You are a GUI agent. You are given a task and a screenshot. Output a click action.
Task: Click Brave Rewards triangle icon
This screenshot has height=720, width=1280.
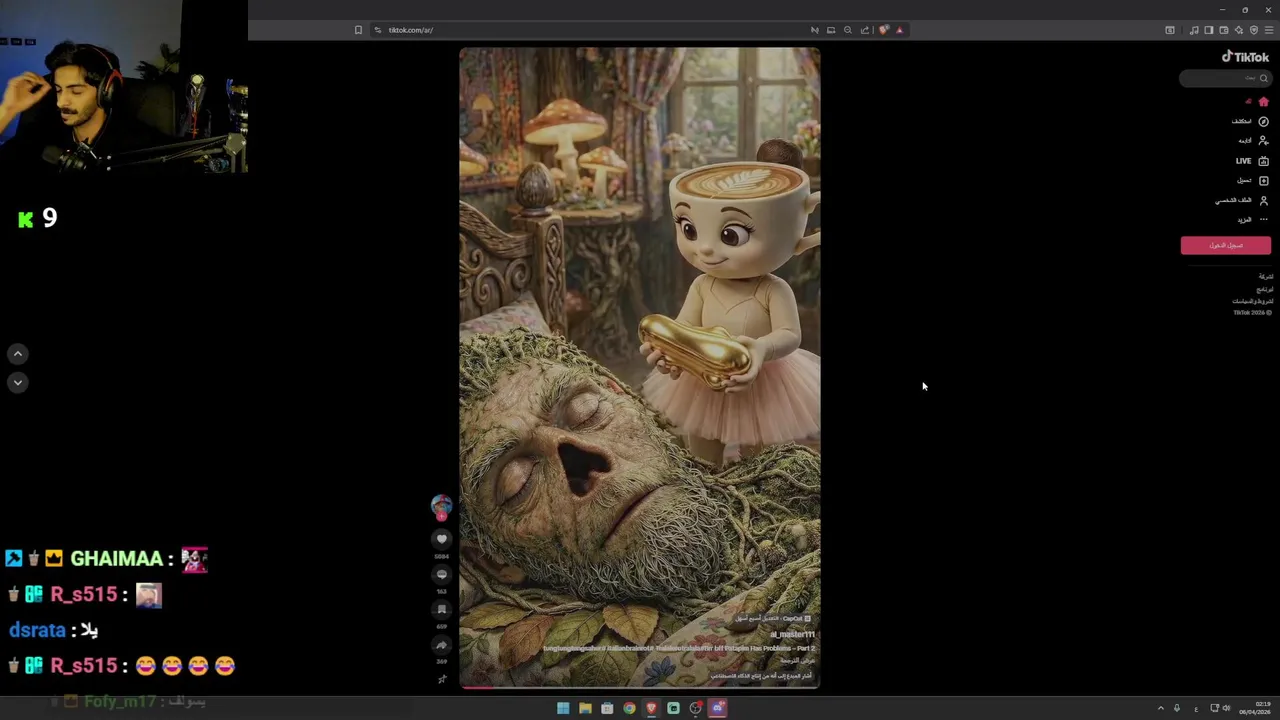(x=899, y=30)
